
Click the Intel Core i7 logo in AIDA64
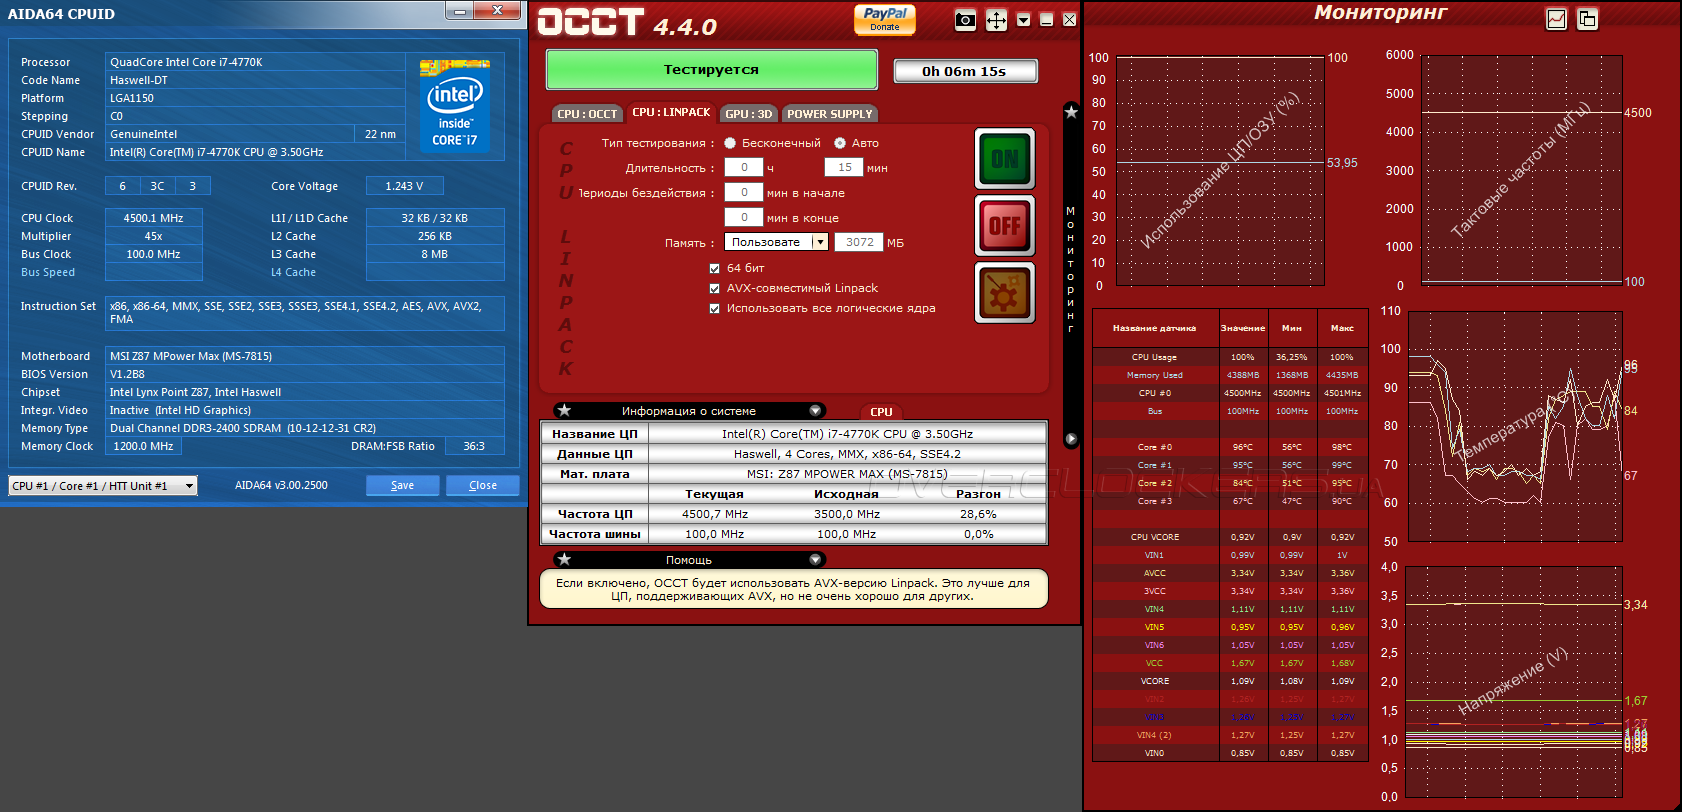[455, 105]
